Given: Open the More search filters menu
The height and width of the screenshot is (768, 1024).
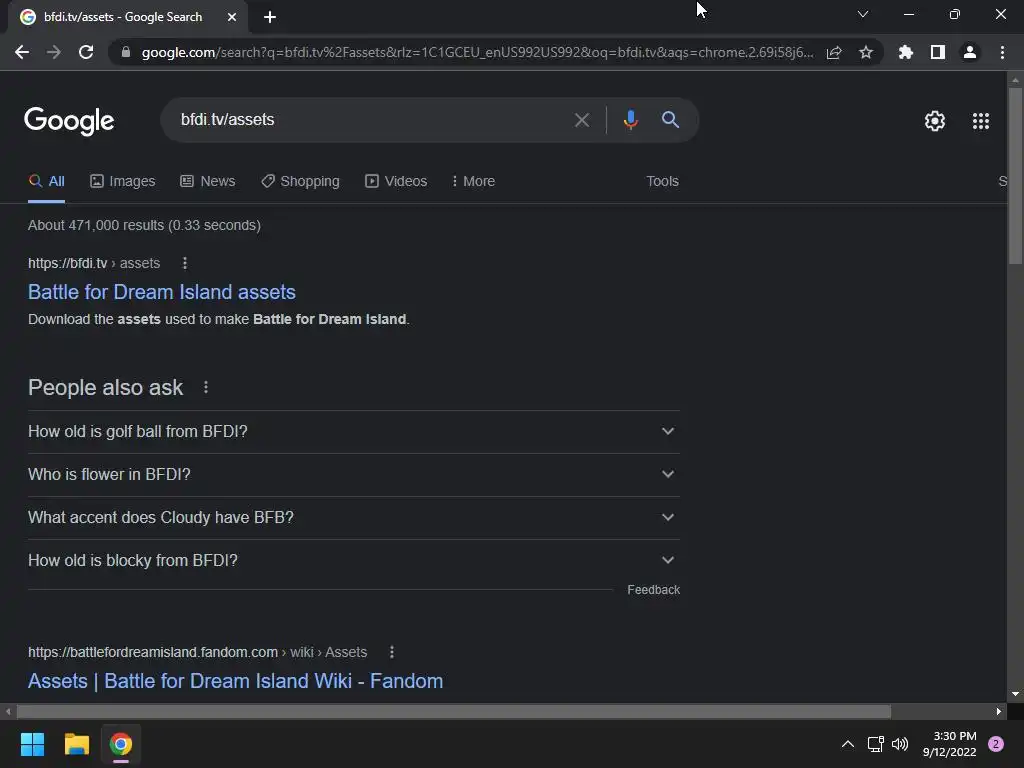Looking at the screenshot, I should click(473, 181).
